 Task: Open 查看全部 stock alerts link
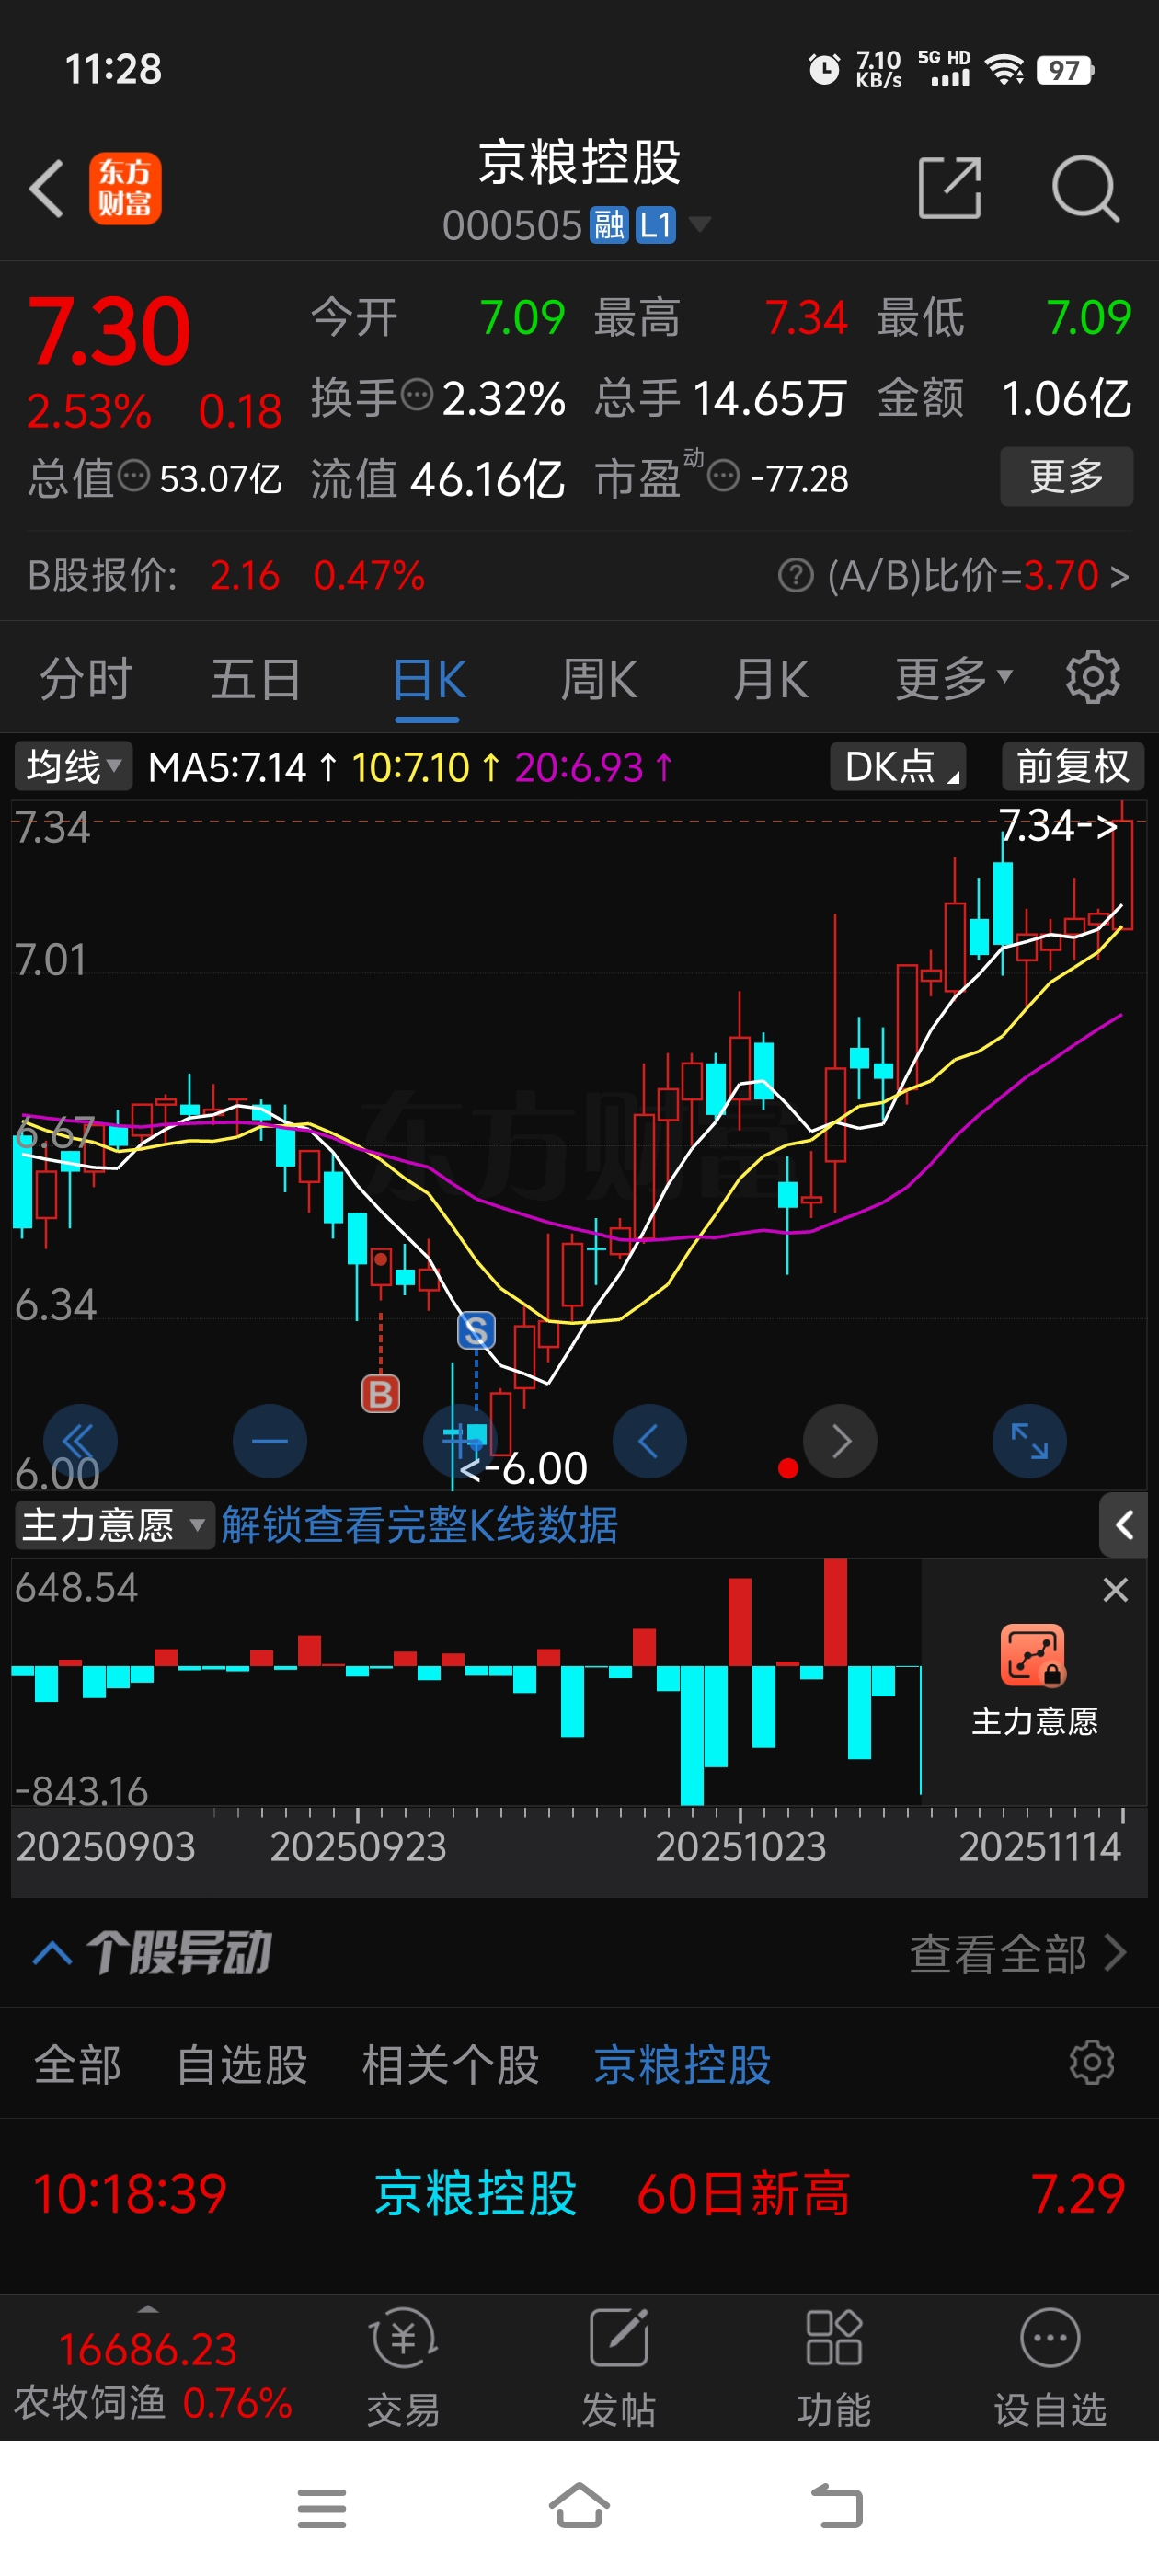(1018, 1953)
